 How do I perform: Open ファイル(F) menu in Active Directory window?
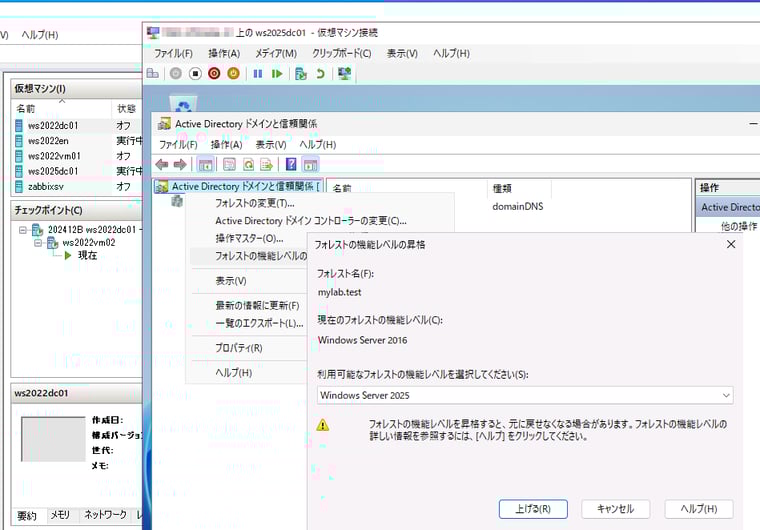tap(178, 145)
